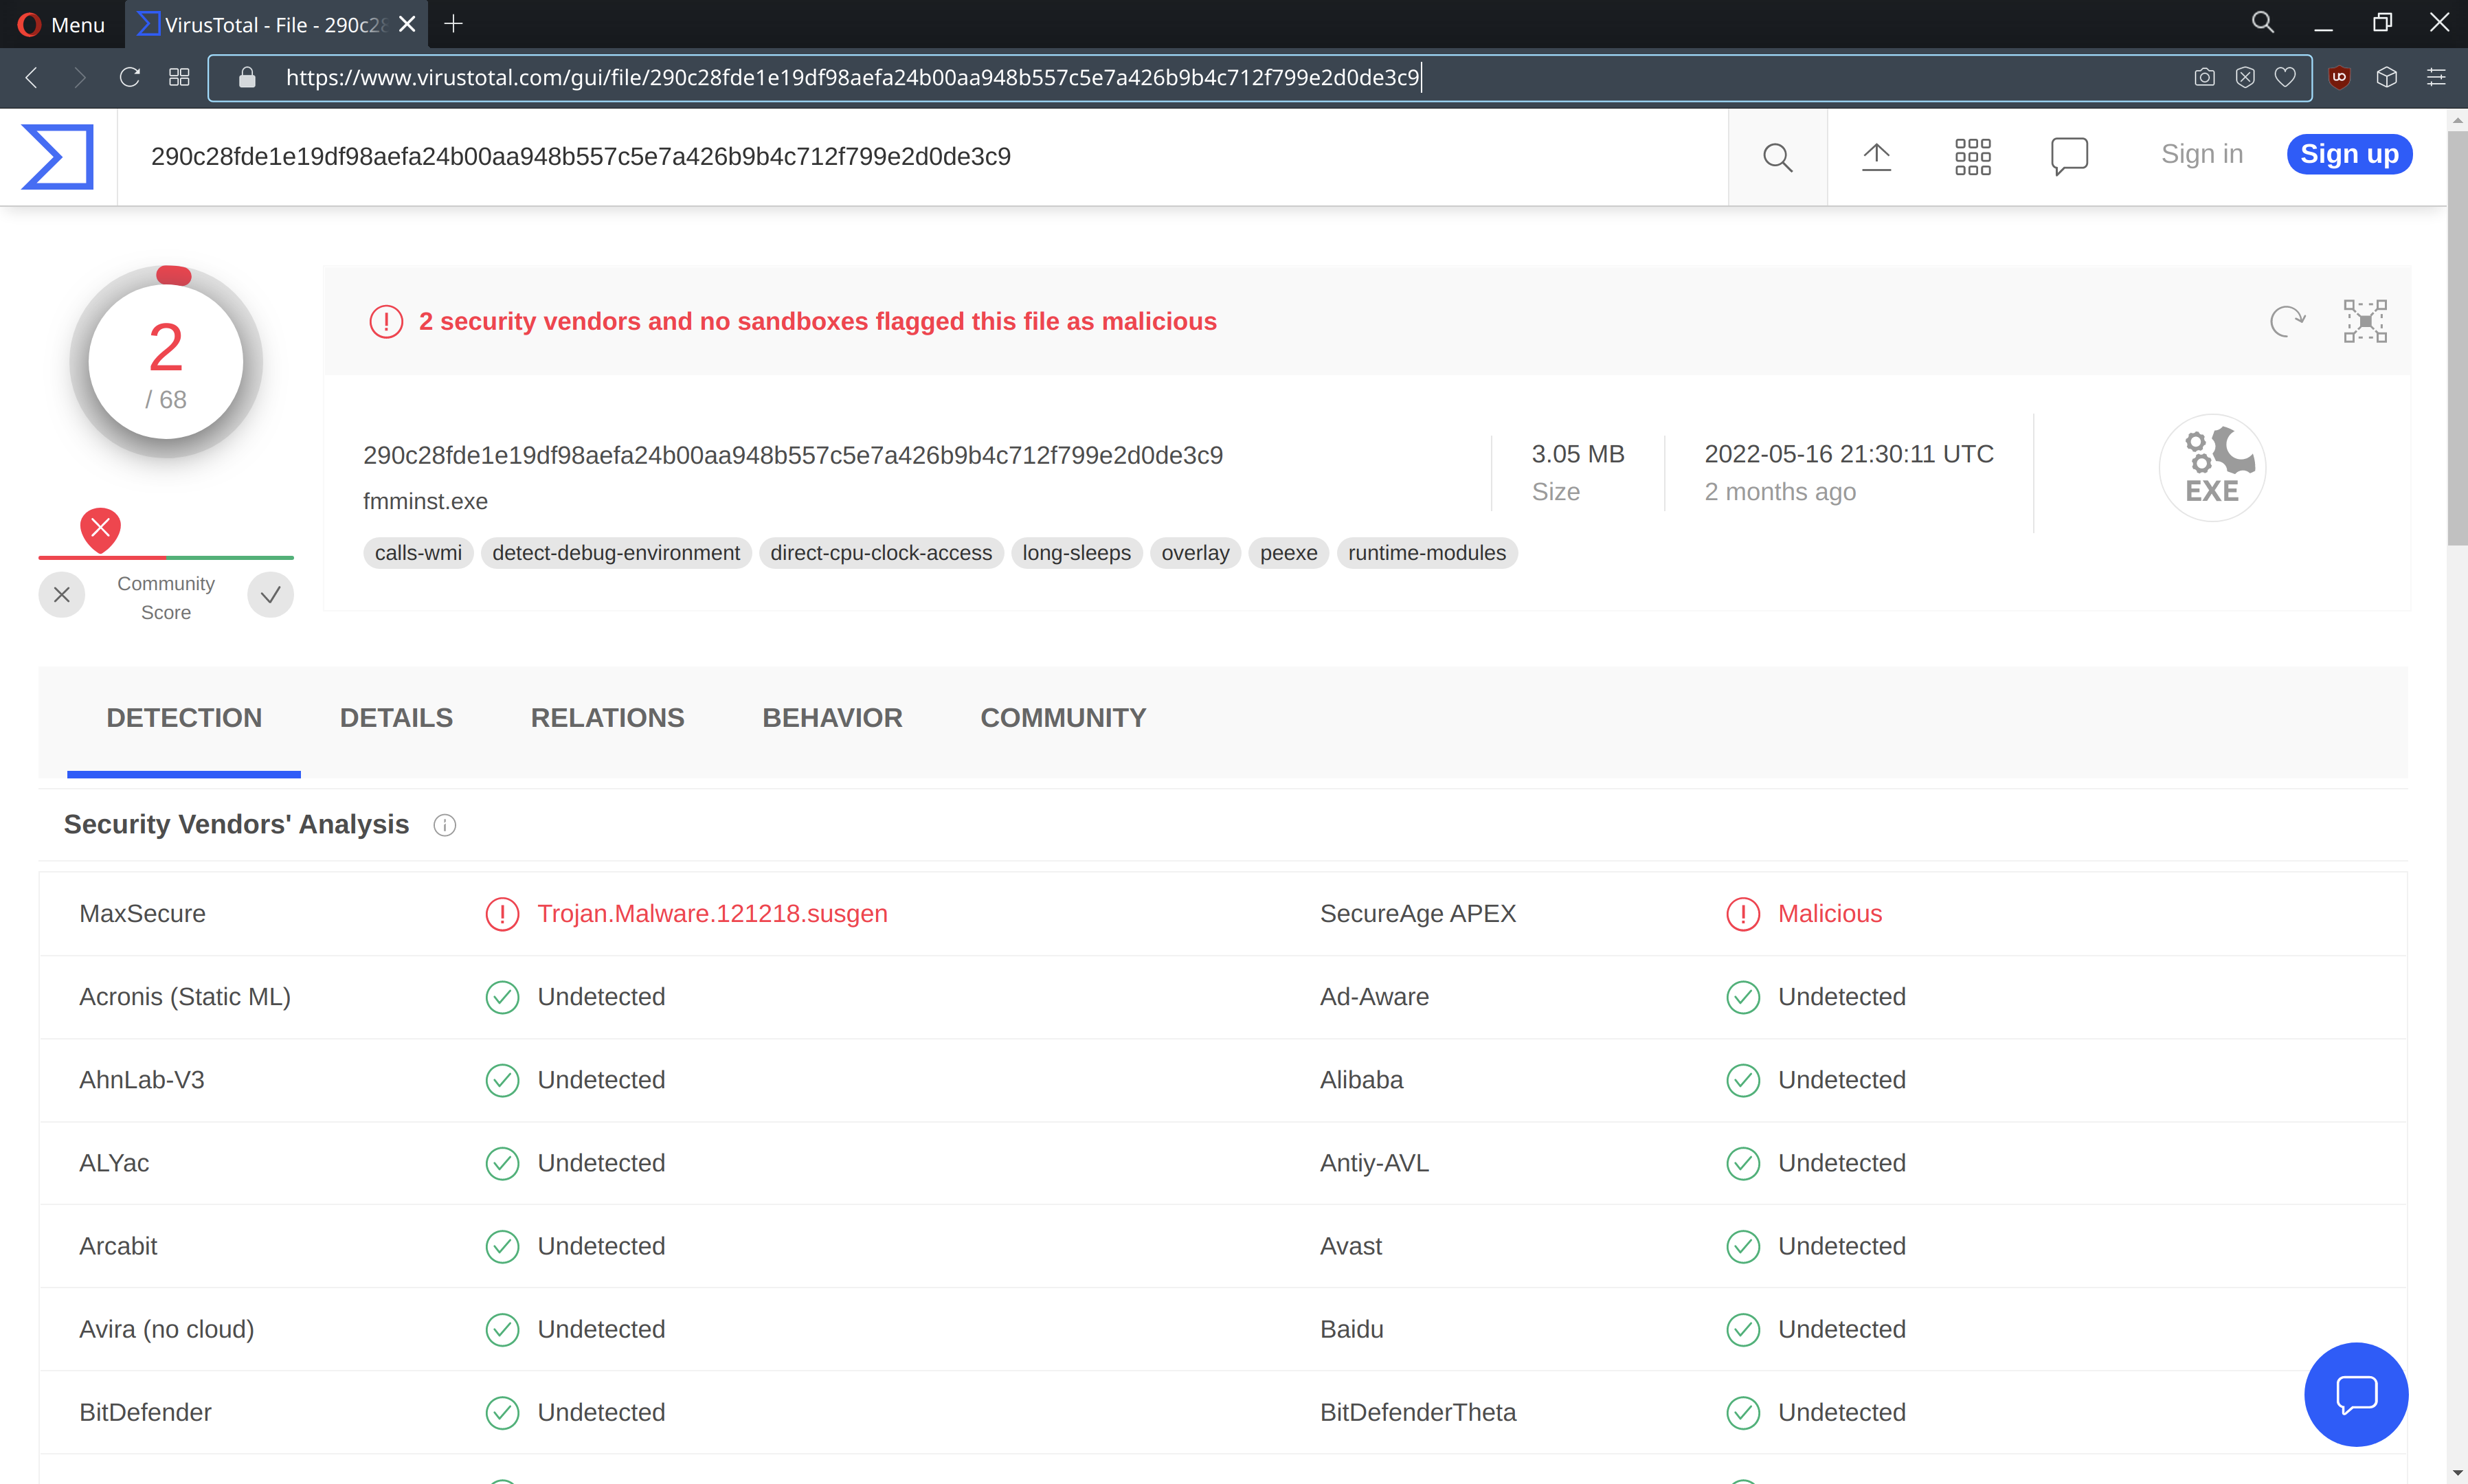Click the reanalyze file refresh icon
Viewport: 2468px width, 1484px height.
click(x=2286, y=321)
